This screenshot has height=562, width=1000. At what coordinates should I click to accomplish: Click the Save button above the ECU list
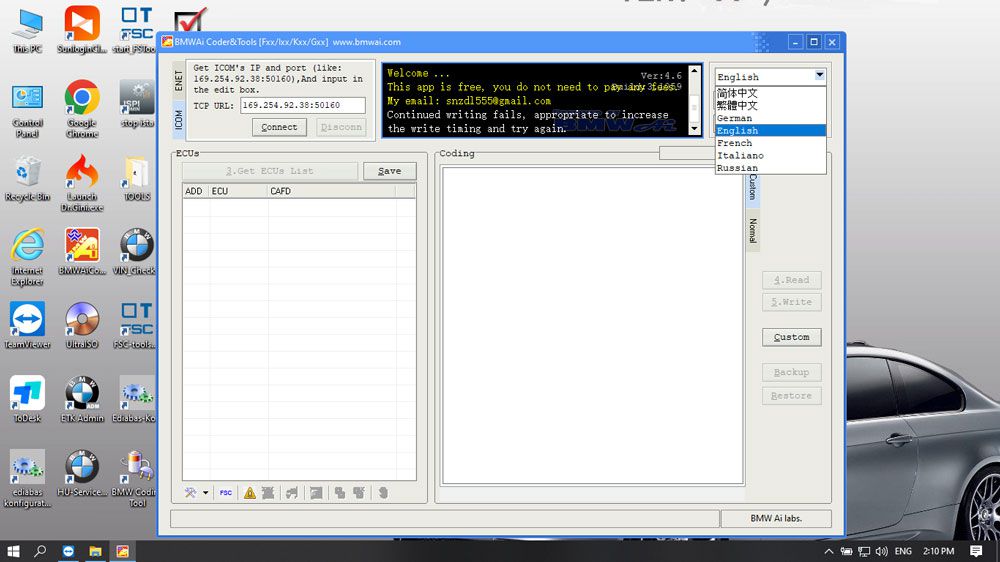[x=390, y=171]
